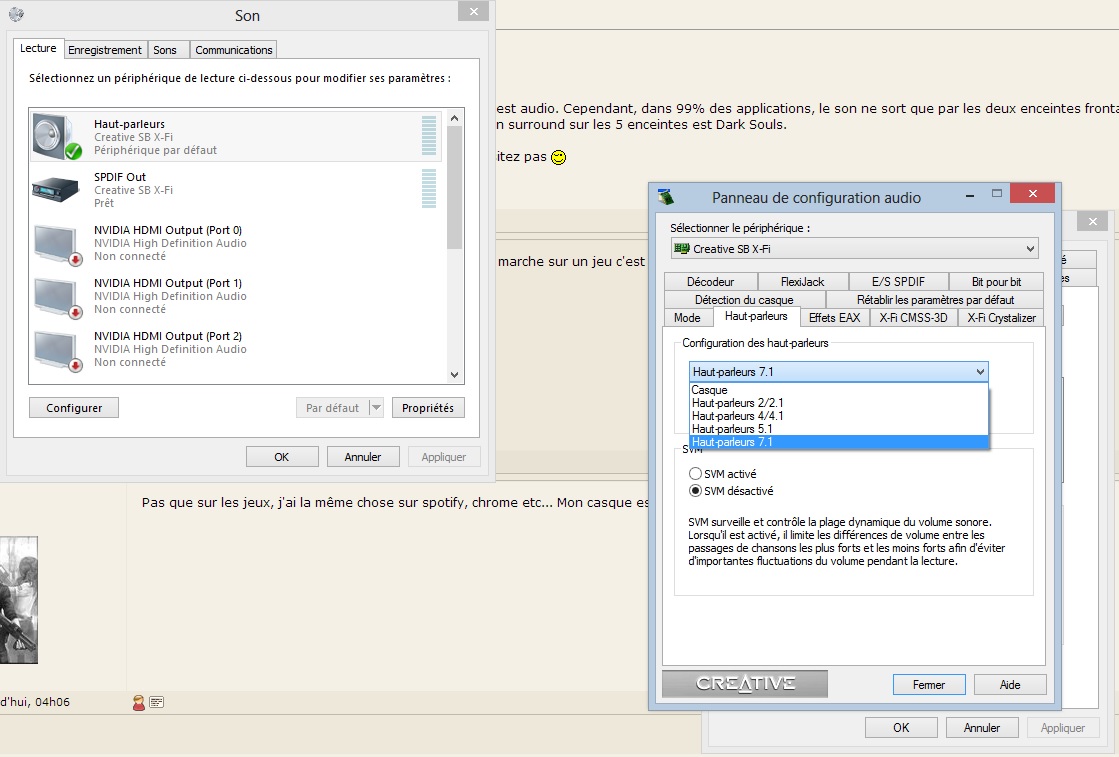Screen dimensions: 1119x757
Task: Open the X-Fi CMSS-3D tab
Action: click(913, 317)
